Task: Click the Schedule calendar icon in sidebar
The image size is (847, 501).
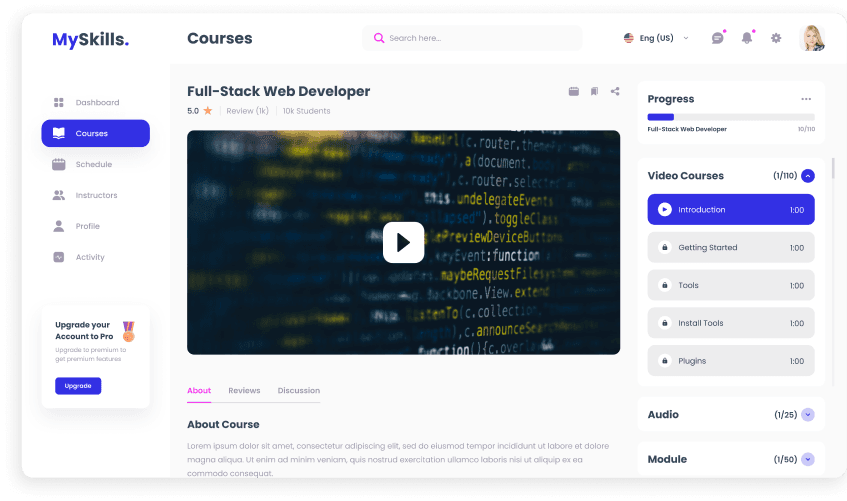Action: (x=59, y=164)
